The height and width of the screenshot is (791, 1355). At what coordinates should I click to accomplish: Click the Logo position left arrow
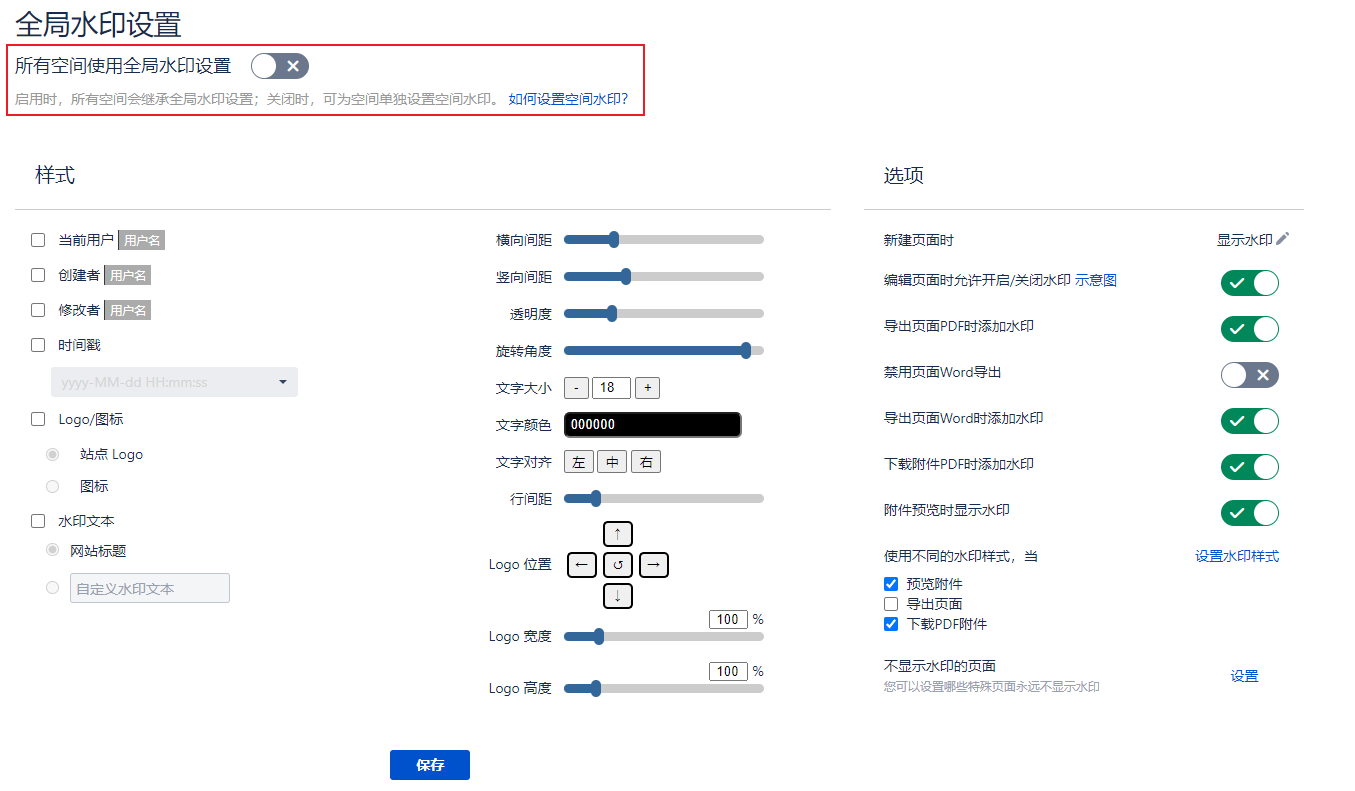coord(582,565)
